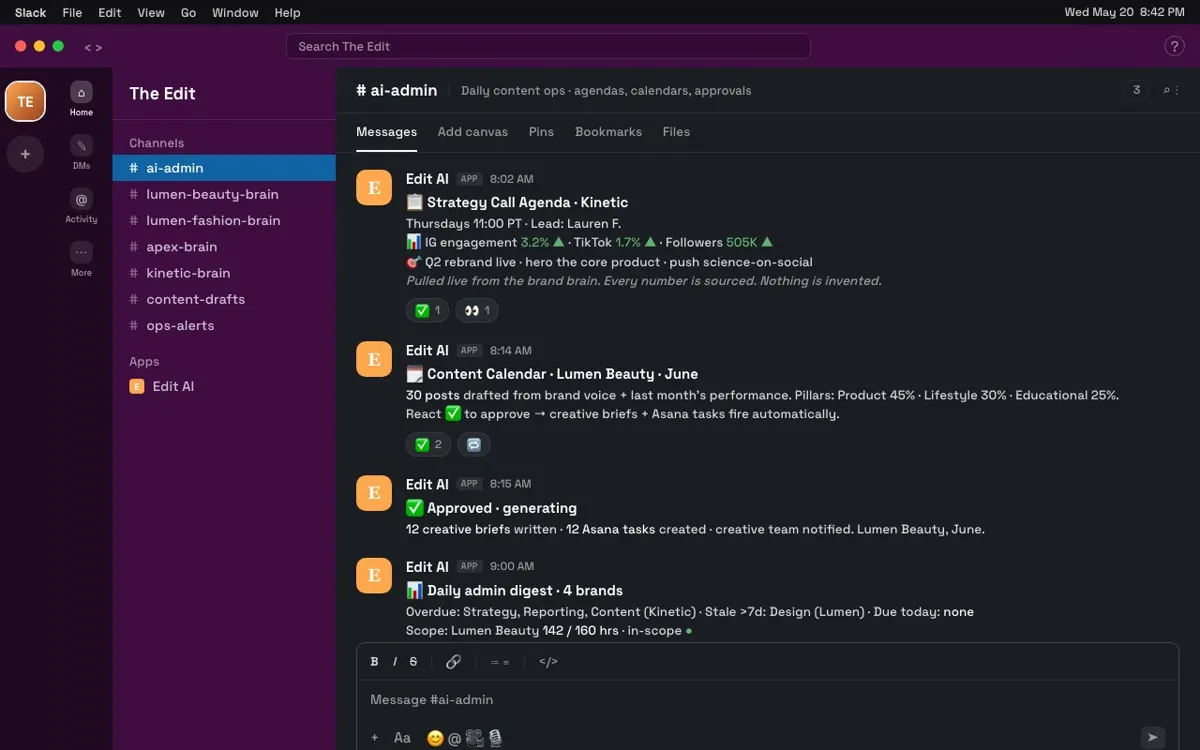1200x750 pixels.
Task: Click into the Message #ai-admin field
Action: pos(767,700)
